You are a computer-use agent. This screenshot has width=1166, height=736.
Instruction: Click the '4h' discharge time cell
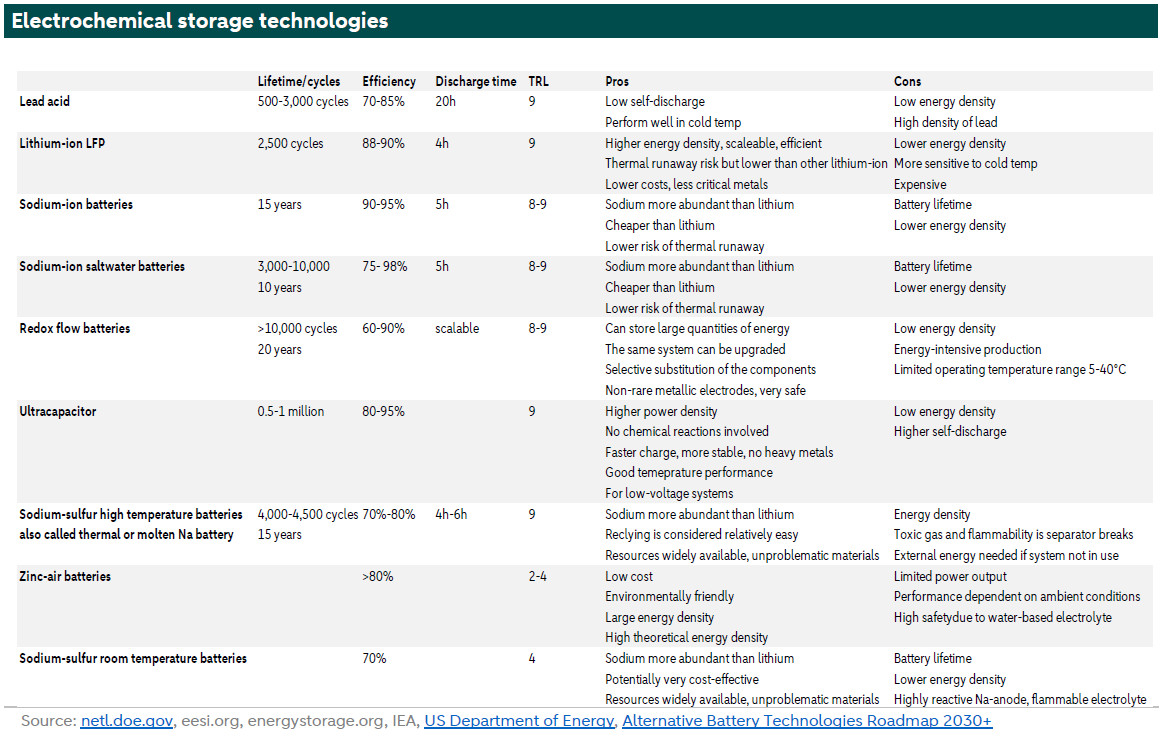tap(442, 143)
